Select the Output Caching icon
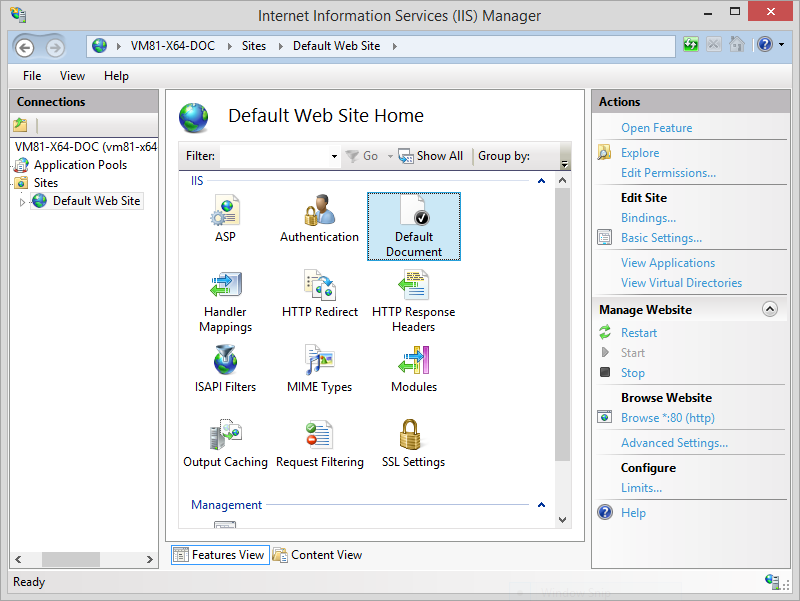The width and height of the screenshot is (800, 601). click(x=225, y=437)
